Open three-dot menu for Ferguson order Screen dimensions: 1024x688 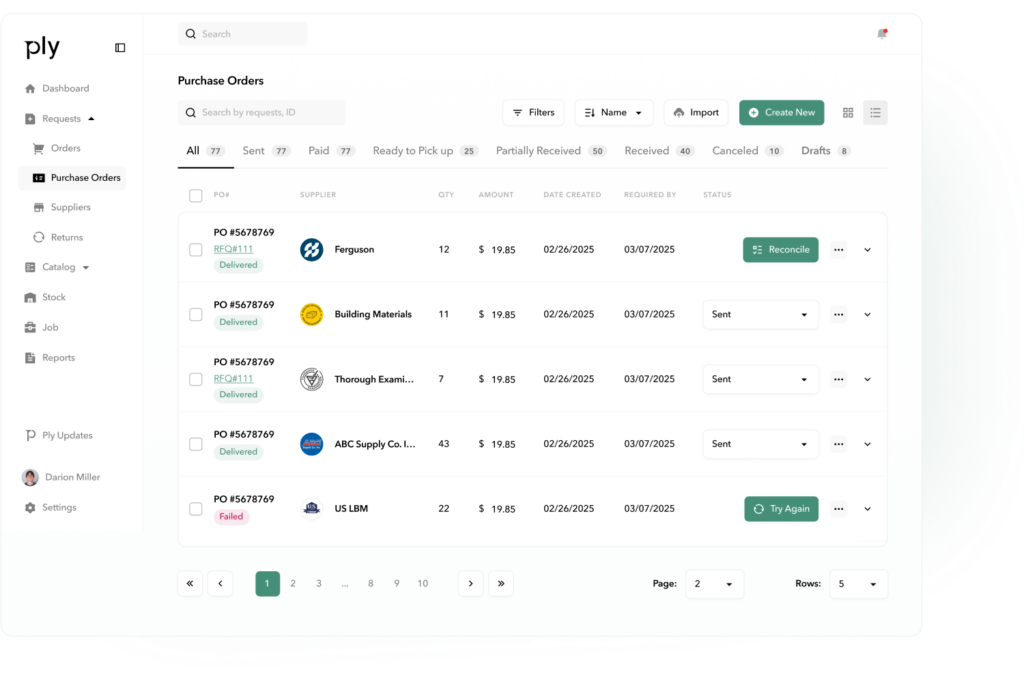838,250
